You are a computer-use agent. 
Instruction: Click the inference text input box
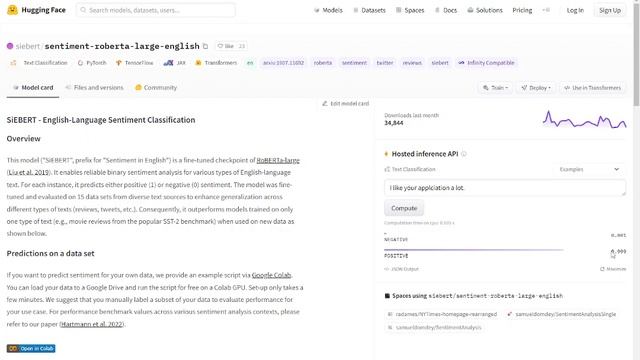click(505, 188)
